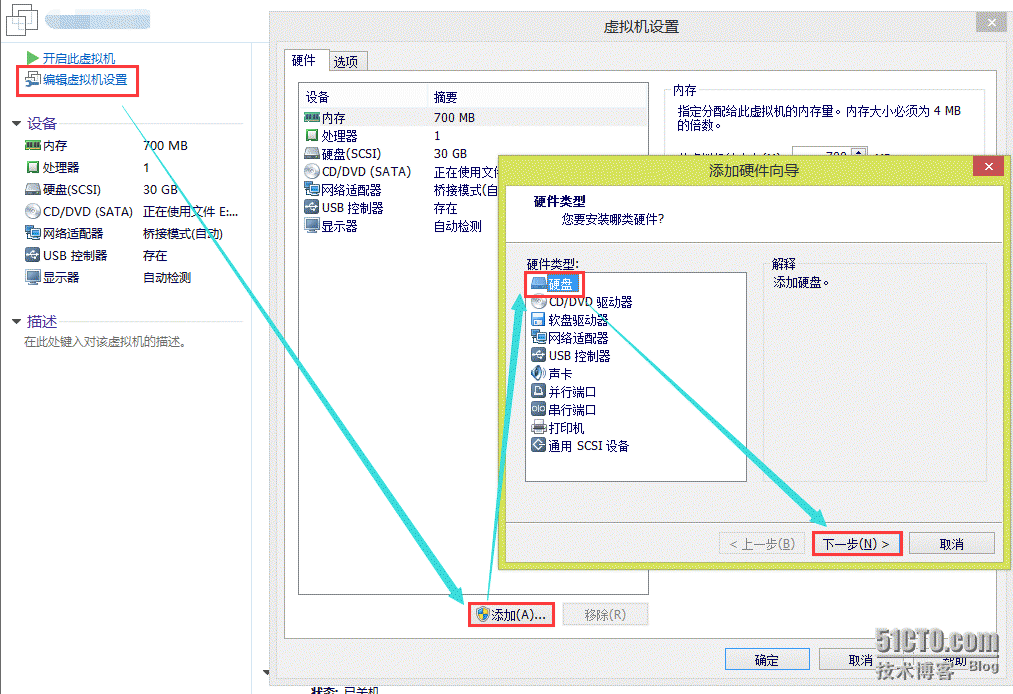Choose the 软盘驱动器 icon in wizard
Viewport: 1013px width, 694px height.
538,319
